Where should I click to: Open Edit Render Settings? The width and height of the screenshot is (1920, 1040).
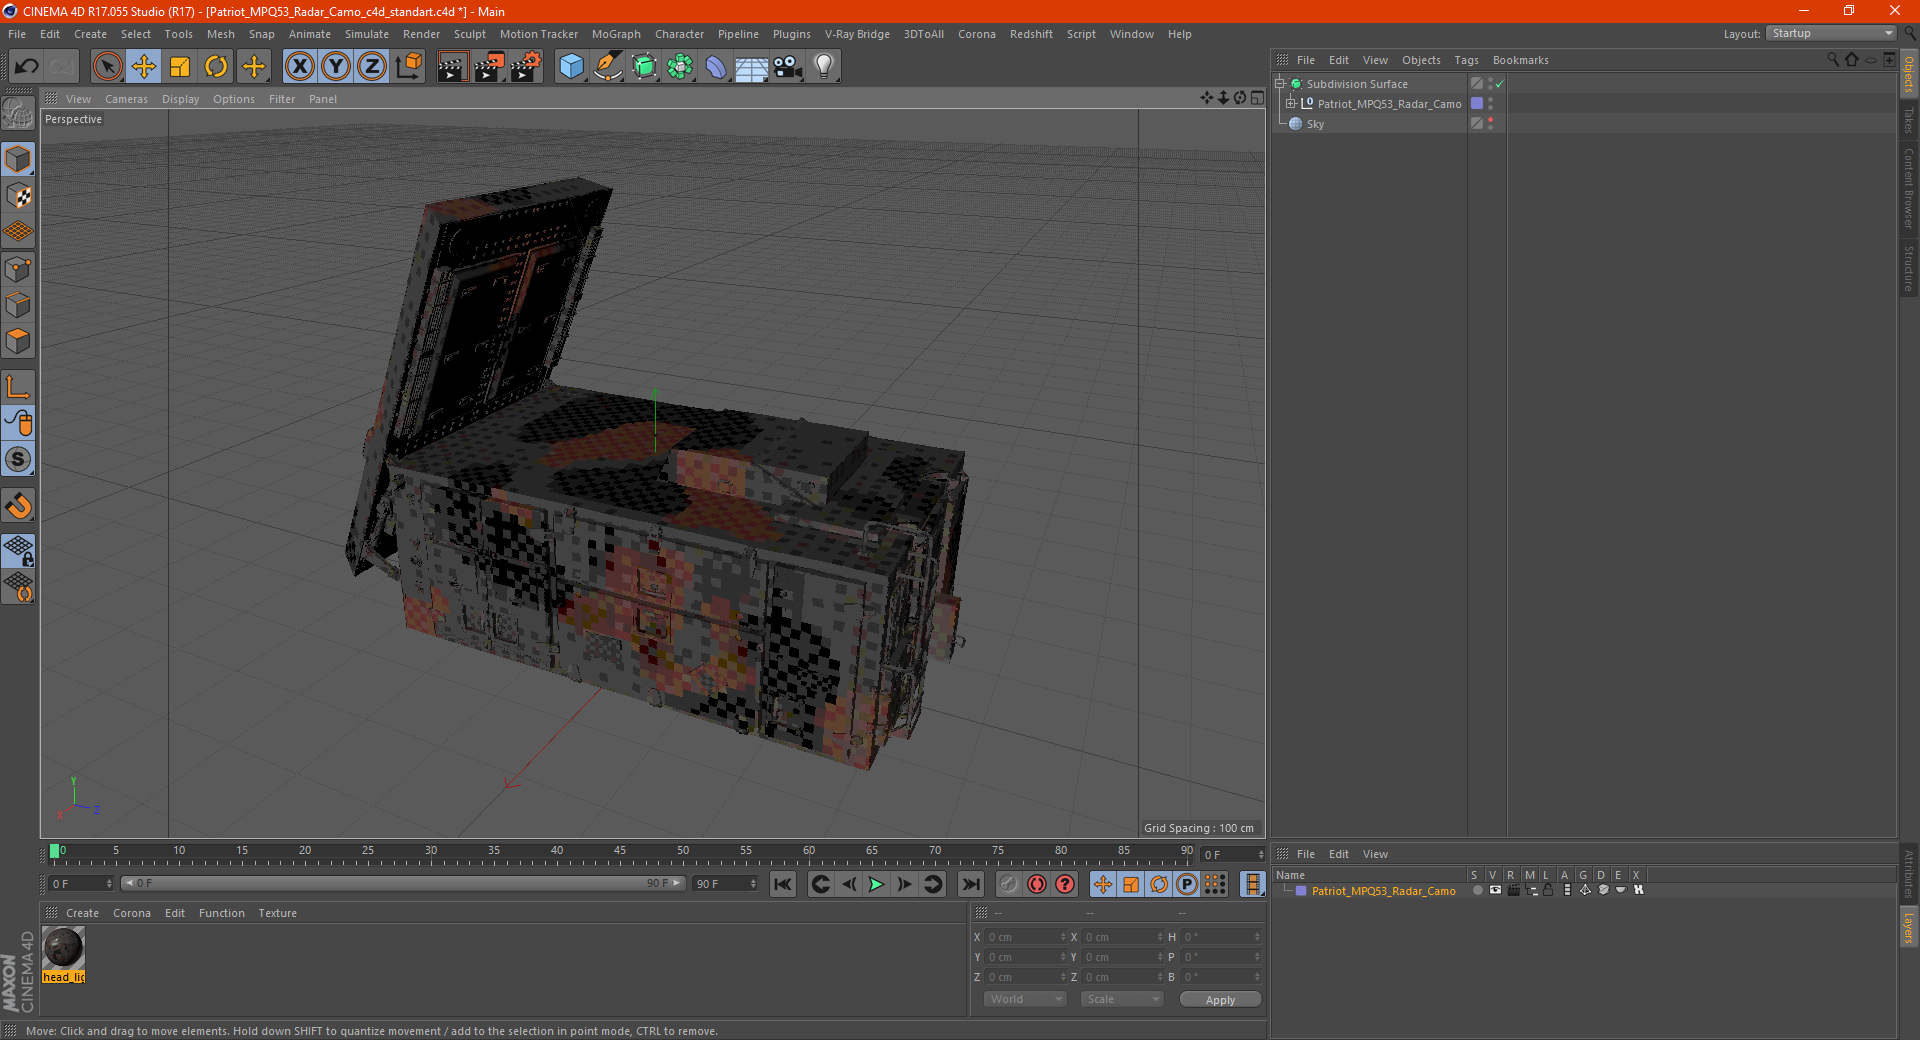coord(526,67)
